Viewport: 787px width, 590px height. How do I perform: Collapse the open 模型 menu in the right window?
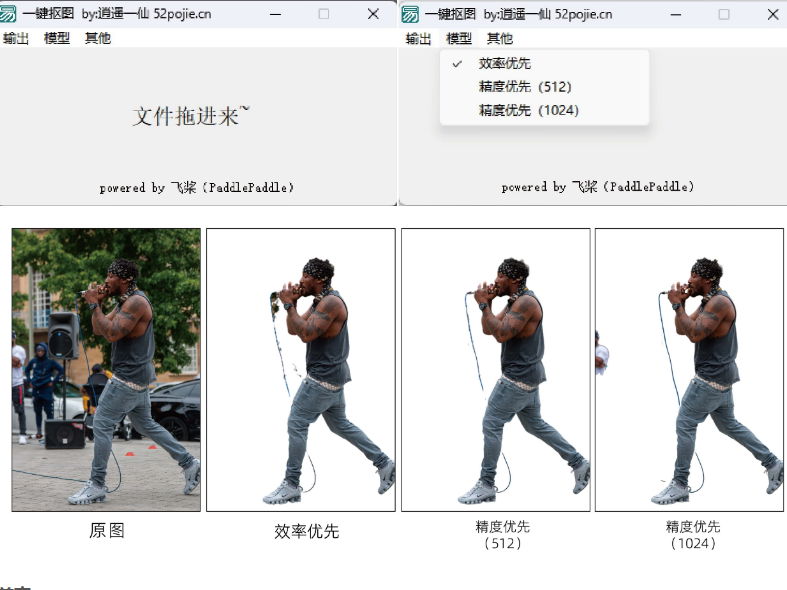coord(459,38)
